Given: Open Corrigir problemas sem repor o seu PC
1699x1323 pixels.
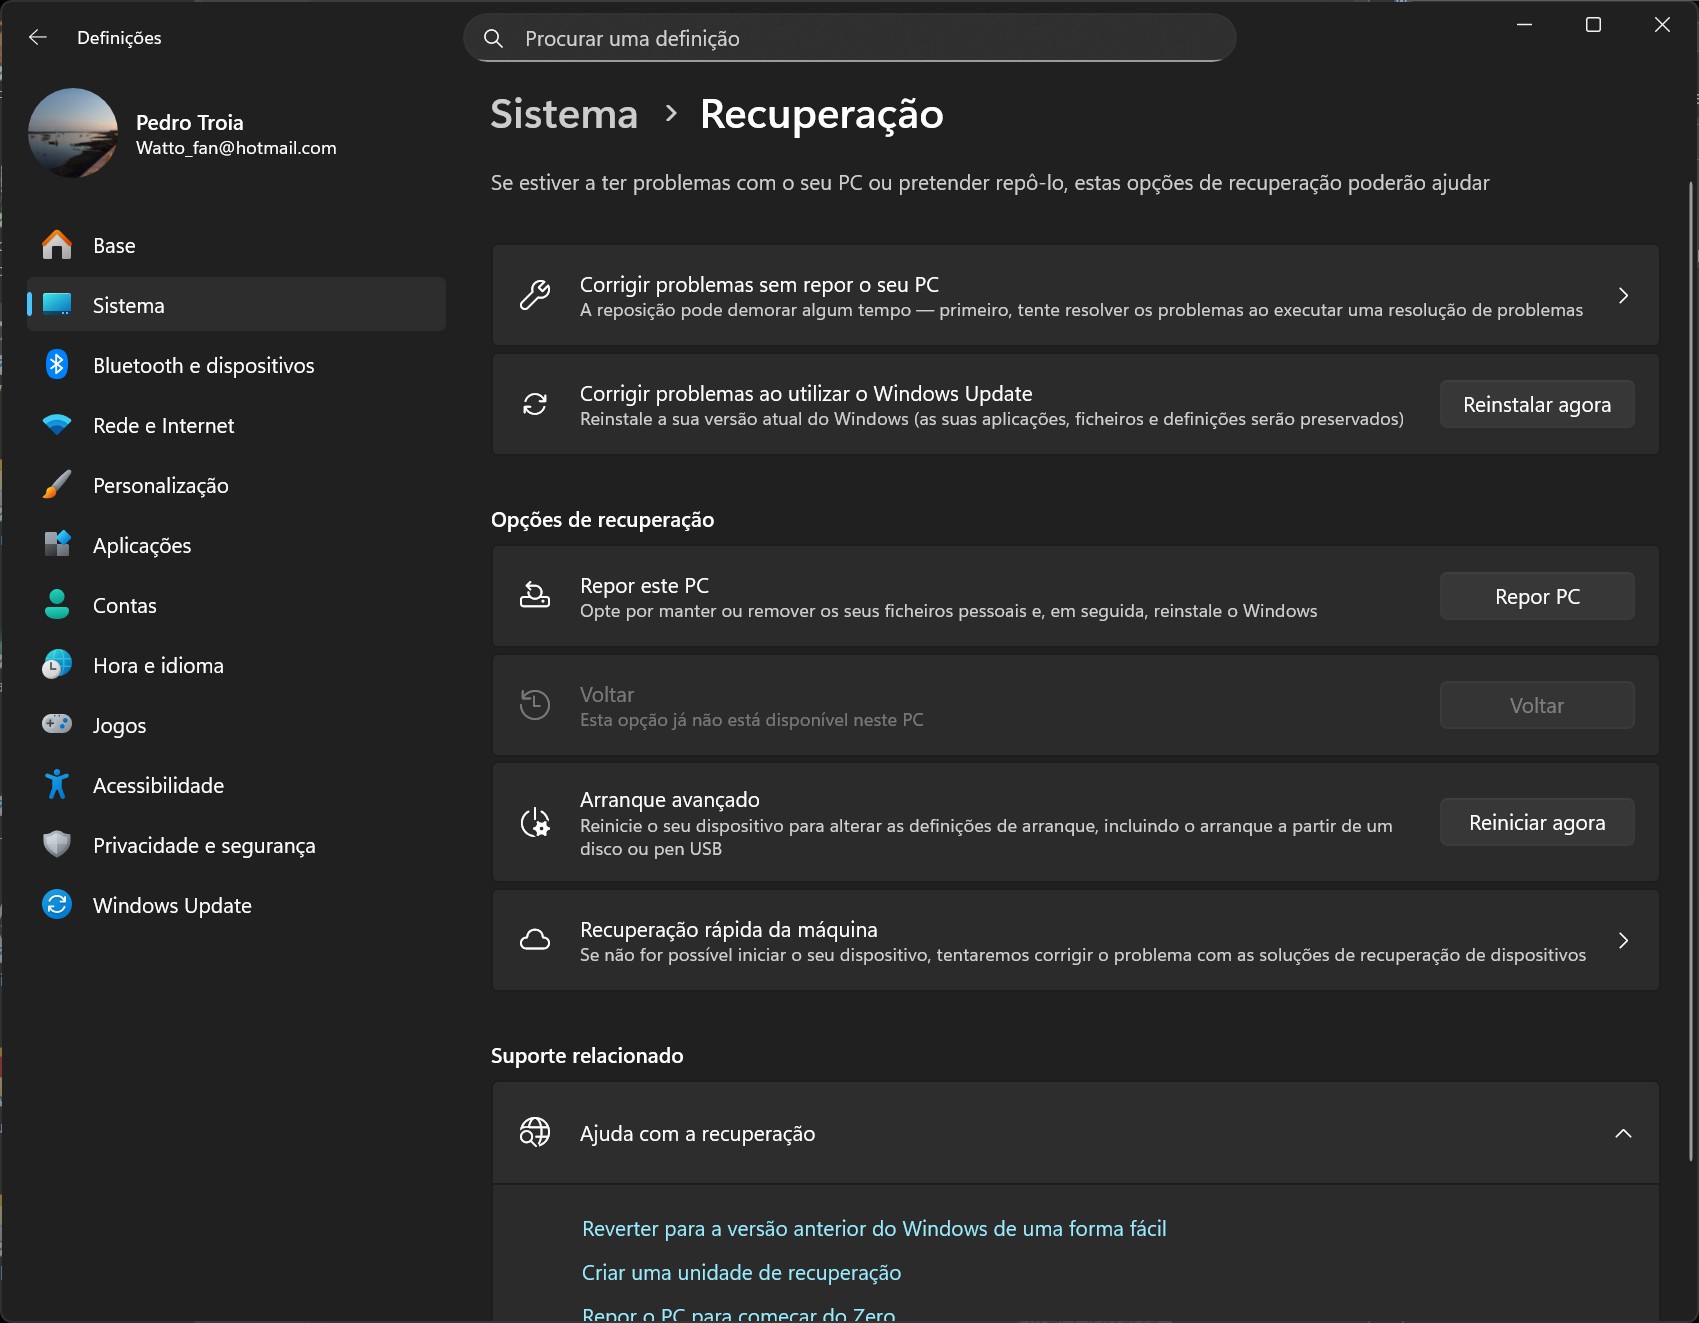Looking at the screenshot, I should pos(1075,296).
